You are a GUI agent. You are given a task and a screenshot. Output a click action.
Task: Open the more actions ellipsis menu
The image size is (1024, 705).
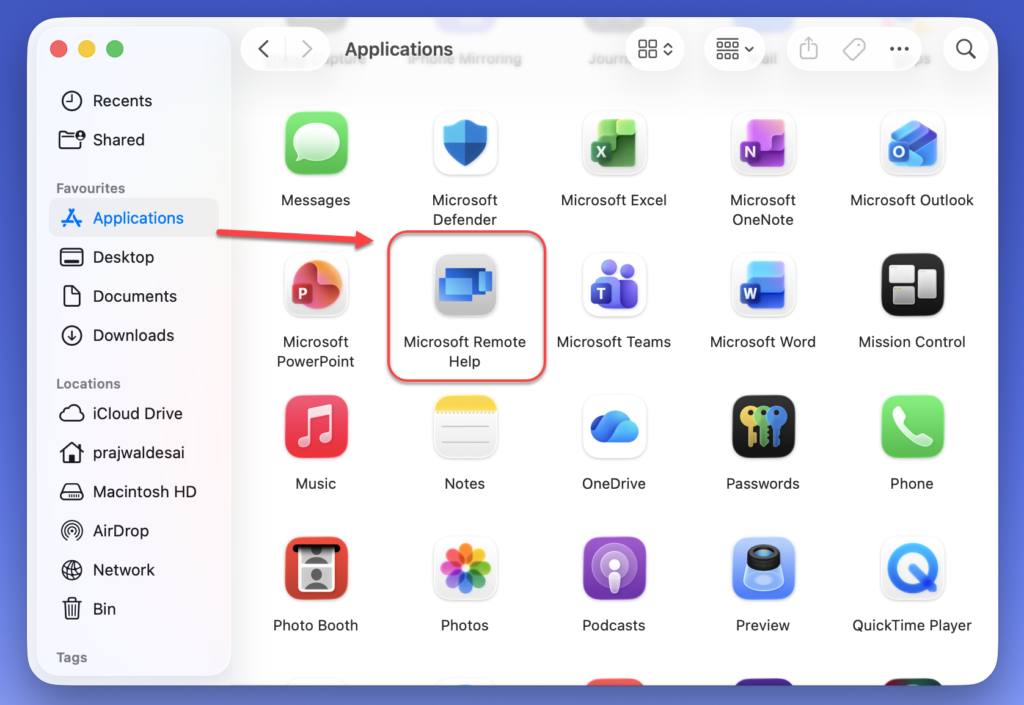[899, 49]
